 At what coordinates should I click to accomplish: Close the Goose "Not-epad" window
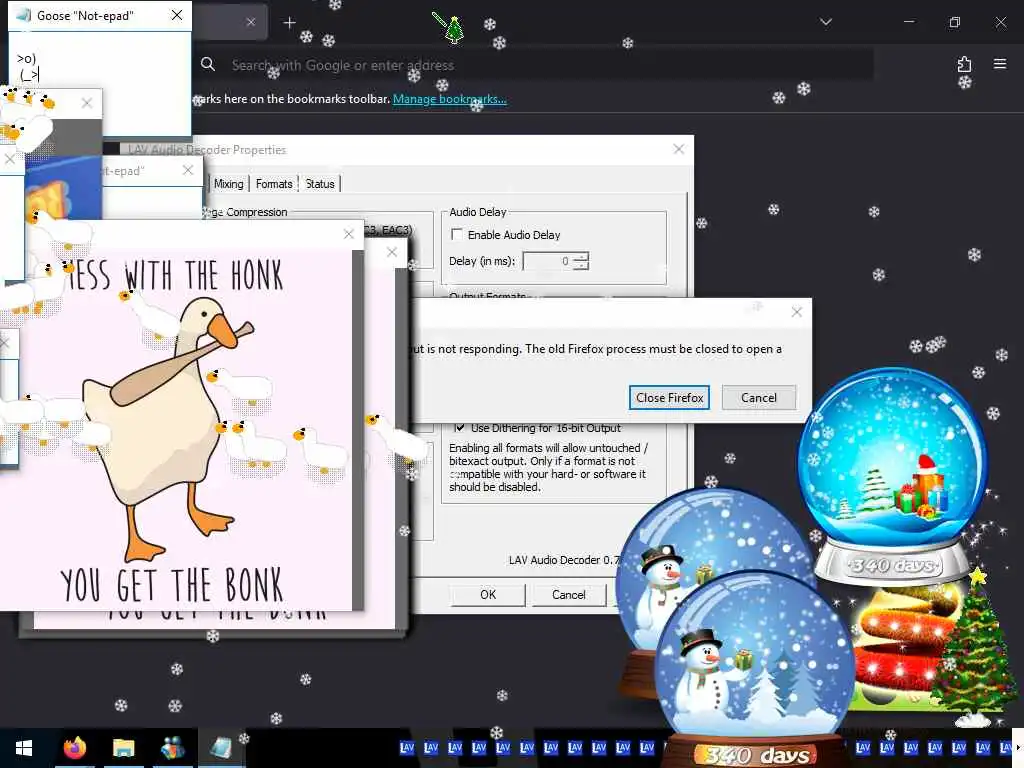[176, 15]
